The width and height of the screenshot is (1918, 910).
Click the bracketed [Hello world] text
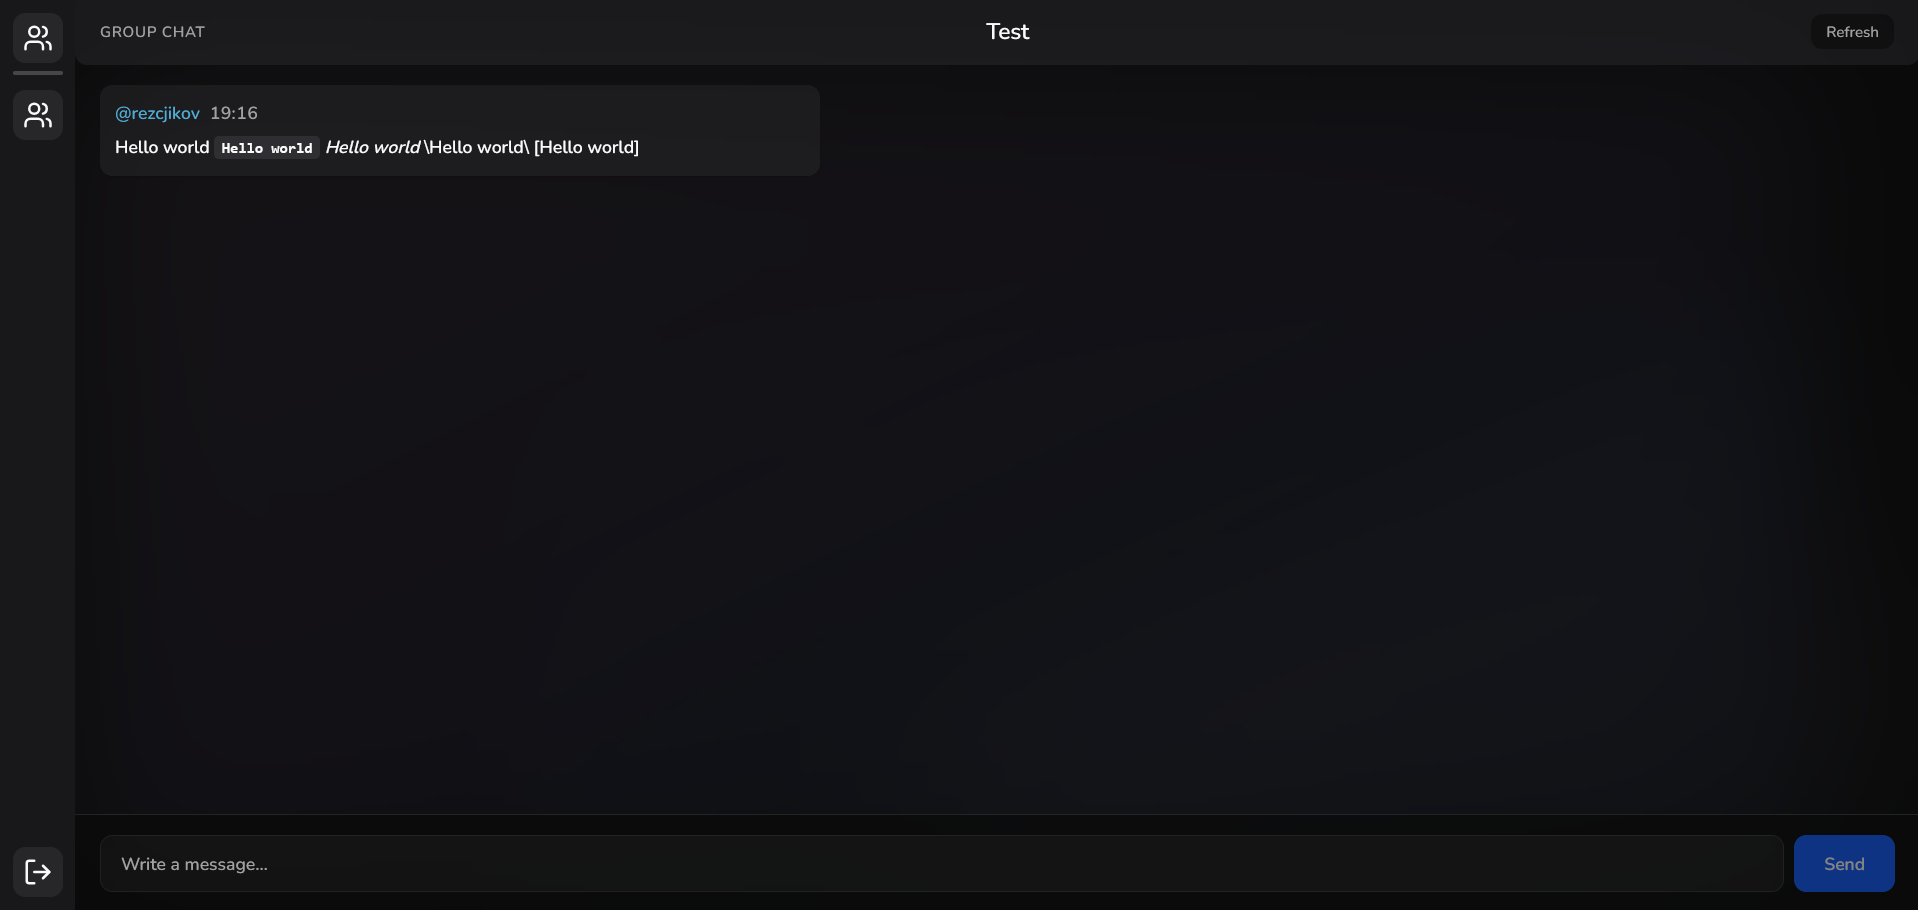[586, 147]
